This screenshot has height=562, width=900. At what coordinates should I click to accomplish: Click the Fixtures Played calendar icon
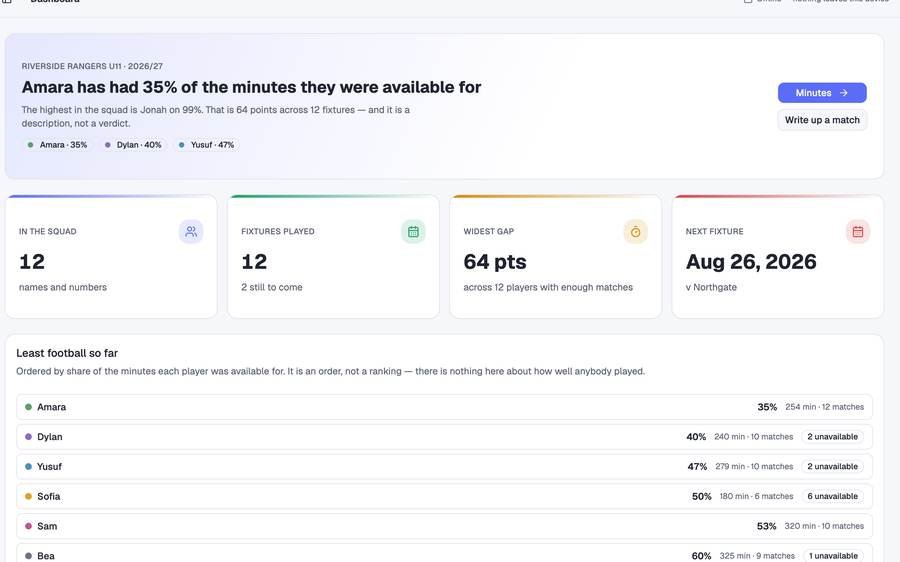click(413, 231)
